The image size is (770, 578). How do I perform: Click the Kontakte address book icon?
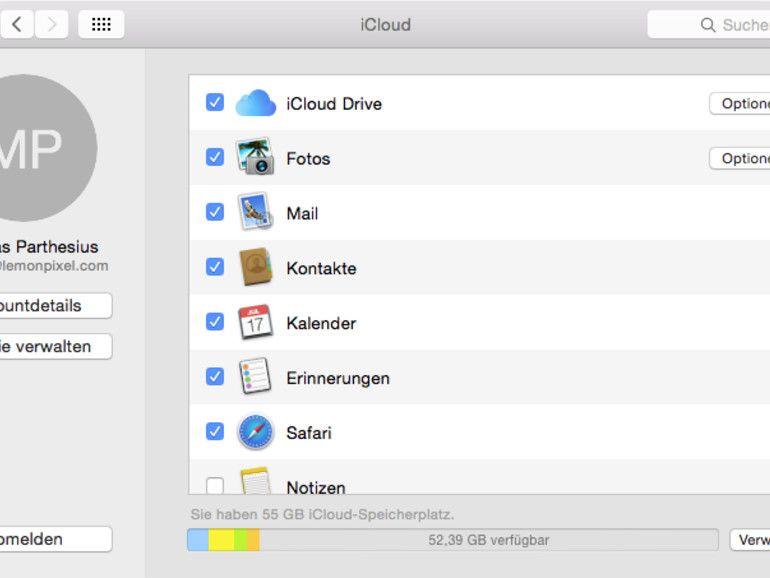click(x=255, y=267)
